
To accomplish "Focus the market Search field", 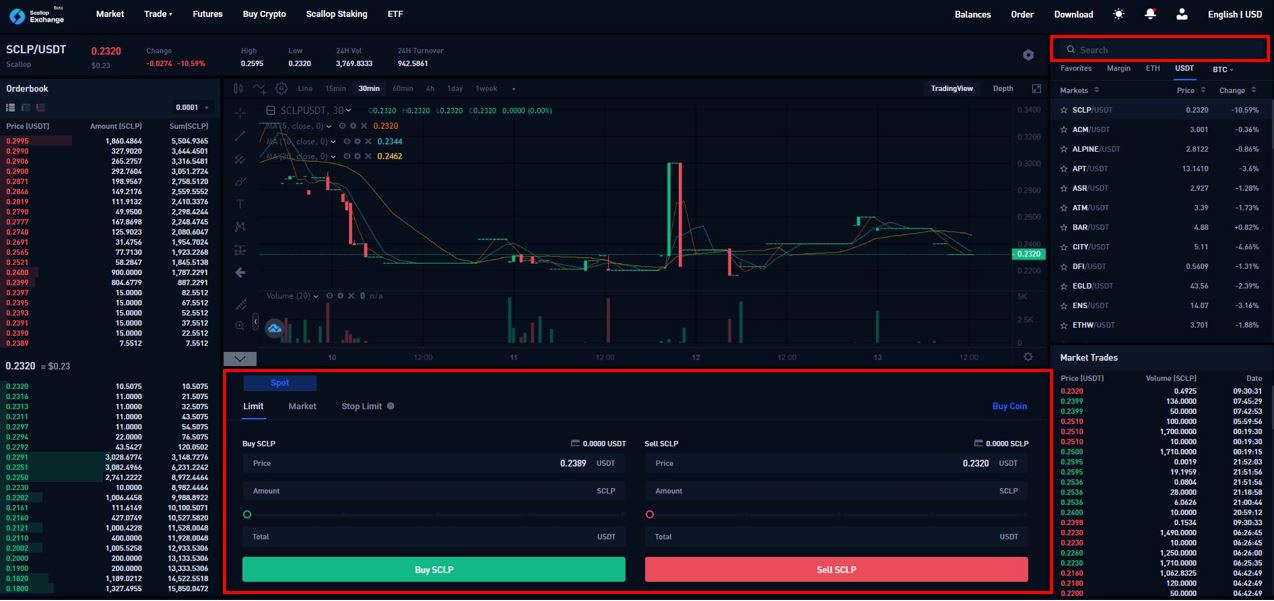I will click(x=1160, y=49).
